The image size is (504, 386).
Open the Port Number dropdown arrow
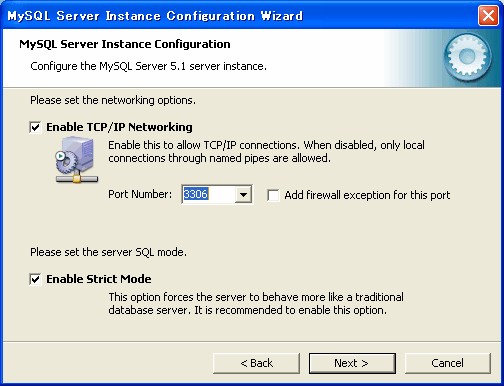click(x=243, y=194)
